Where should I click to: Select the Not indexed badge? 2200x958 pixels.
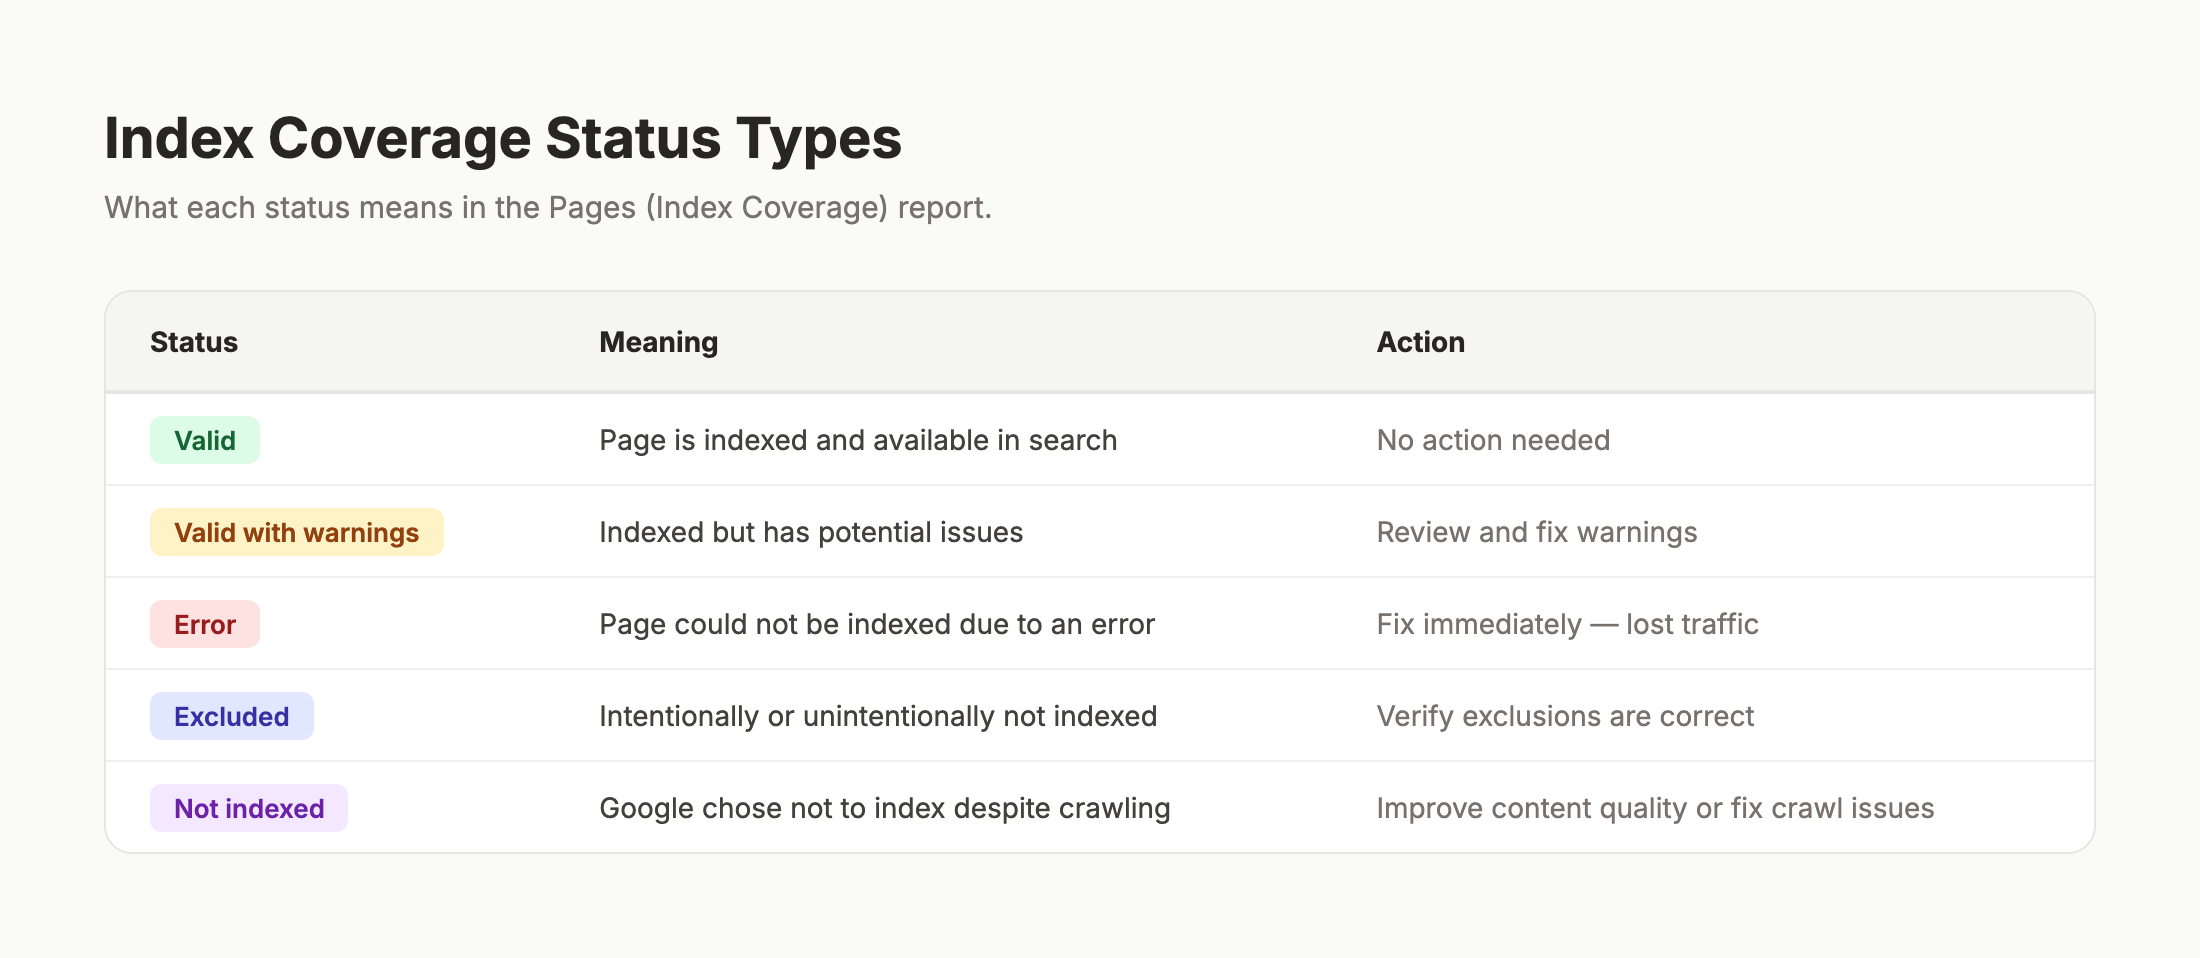coord(248,808)
